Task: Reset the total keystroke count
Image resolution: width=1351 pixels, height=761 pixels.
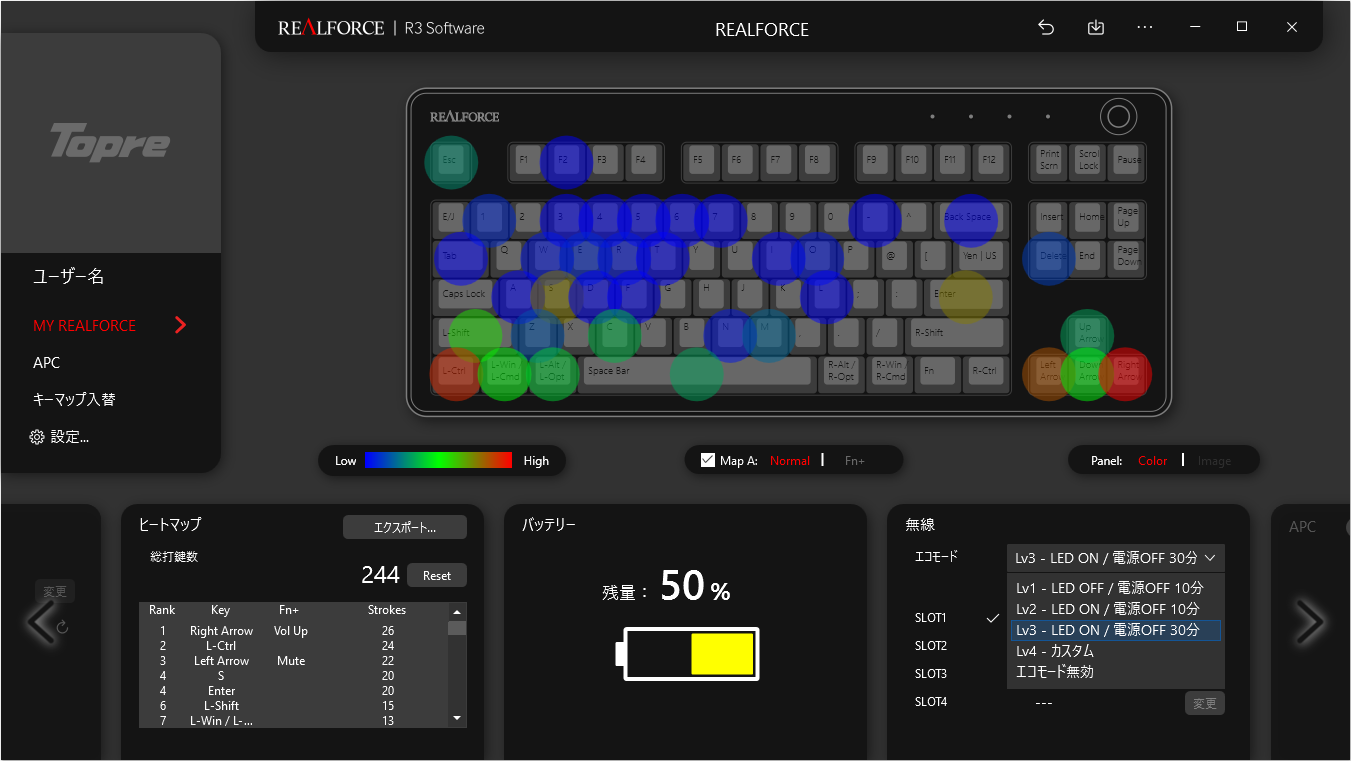Action: (437, 576)
